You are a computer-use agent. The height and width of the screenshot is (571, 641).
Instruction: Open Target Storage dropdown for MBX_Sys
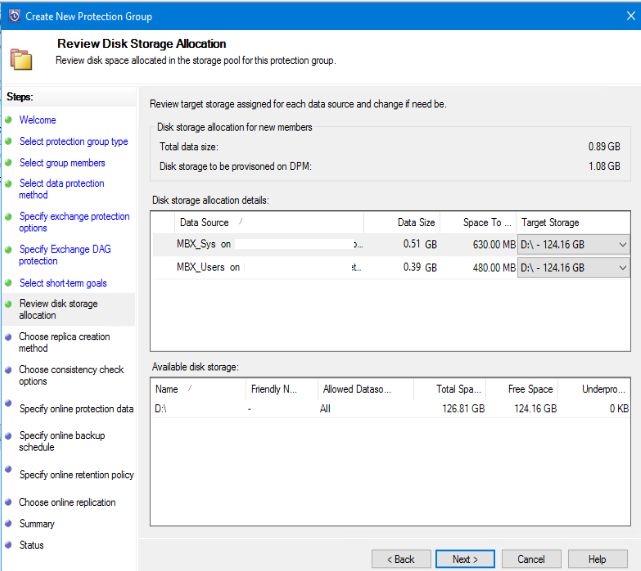point(623,244)
